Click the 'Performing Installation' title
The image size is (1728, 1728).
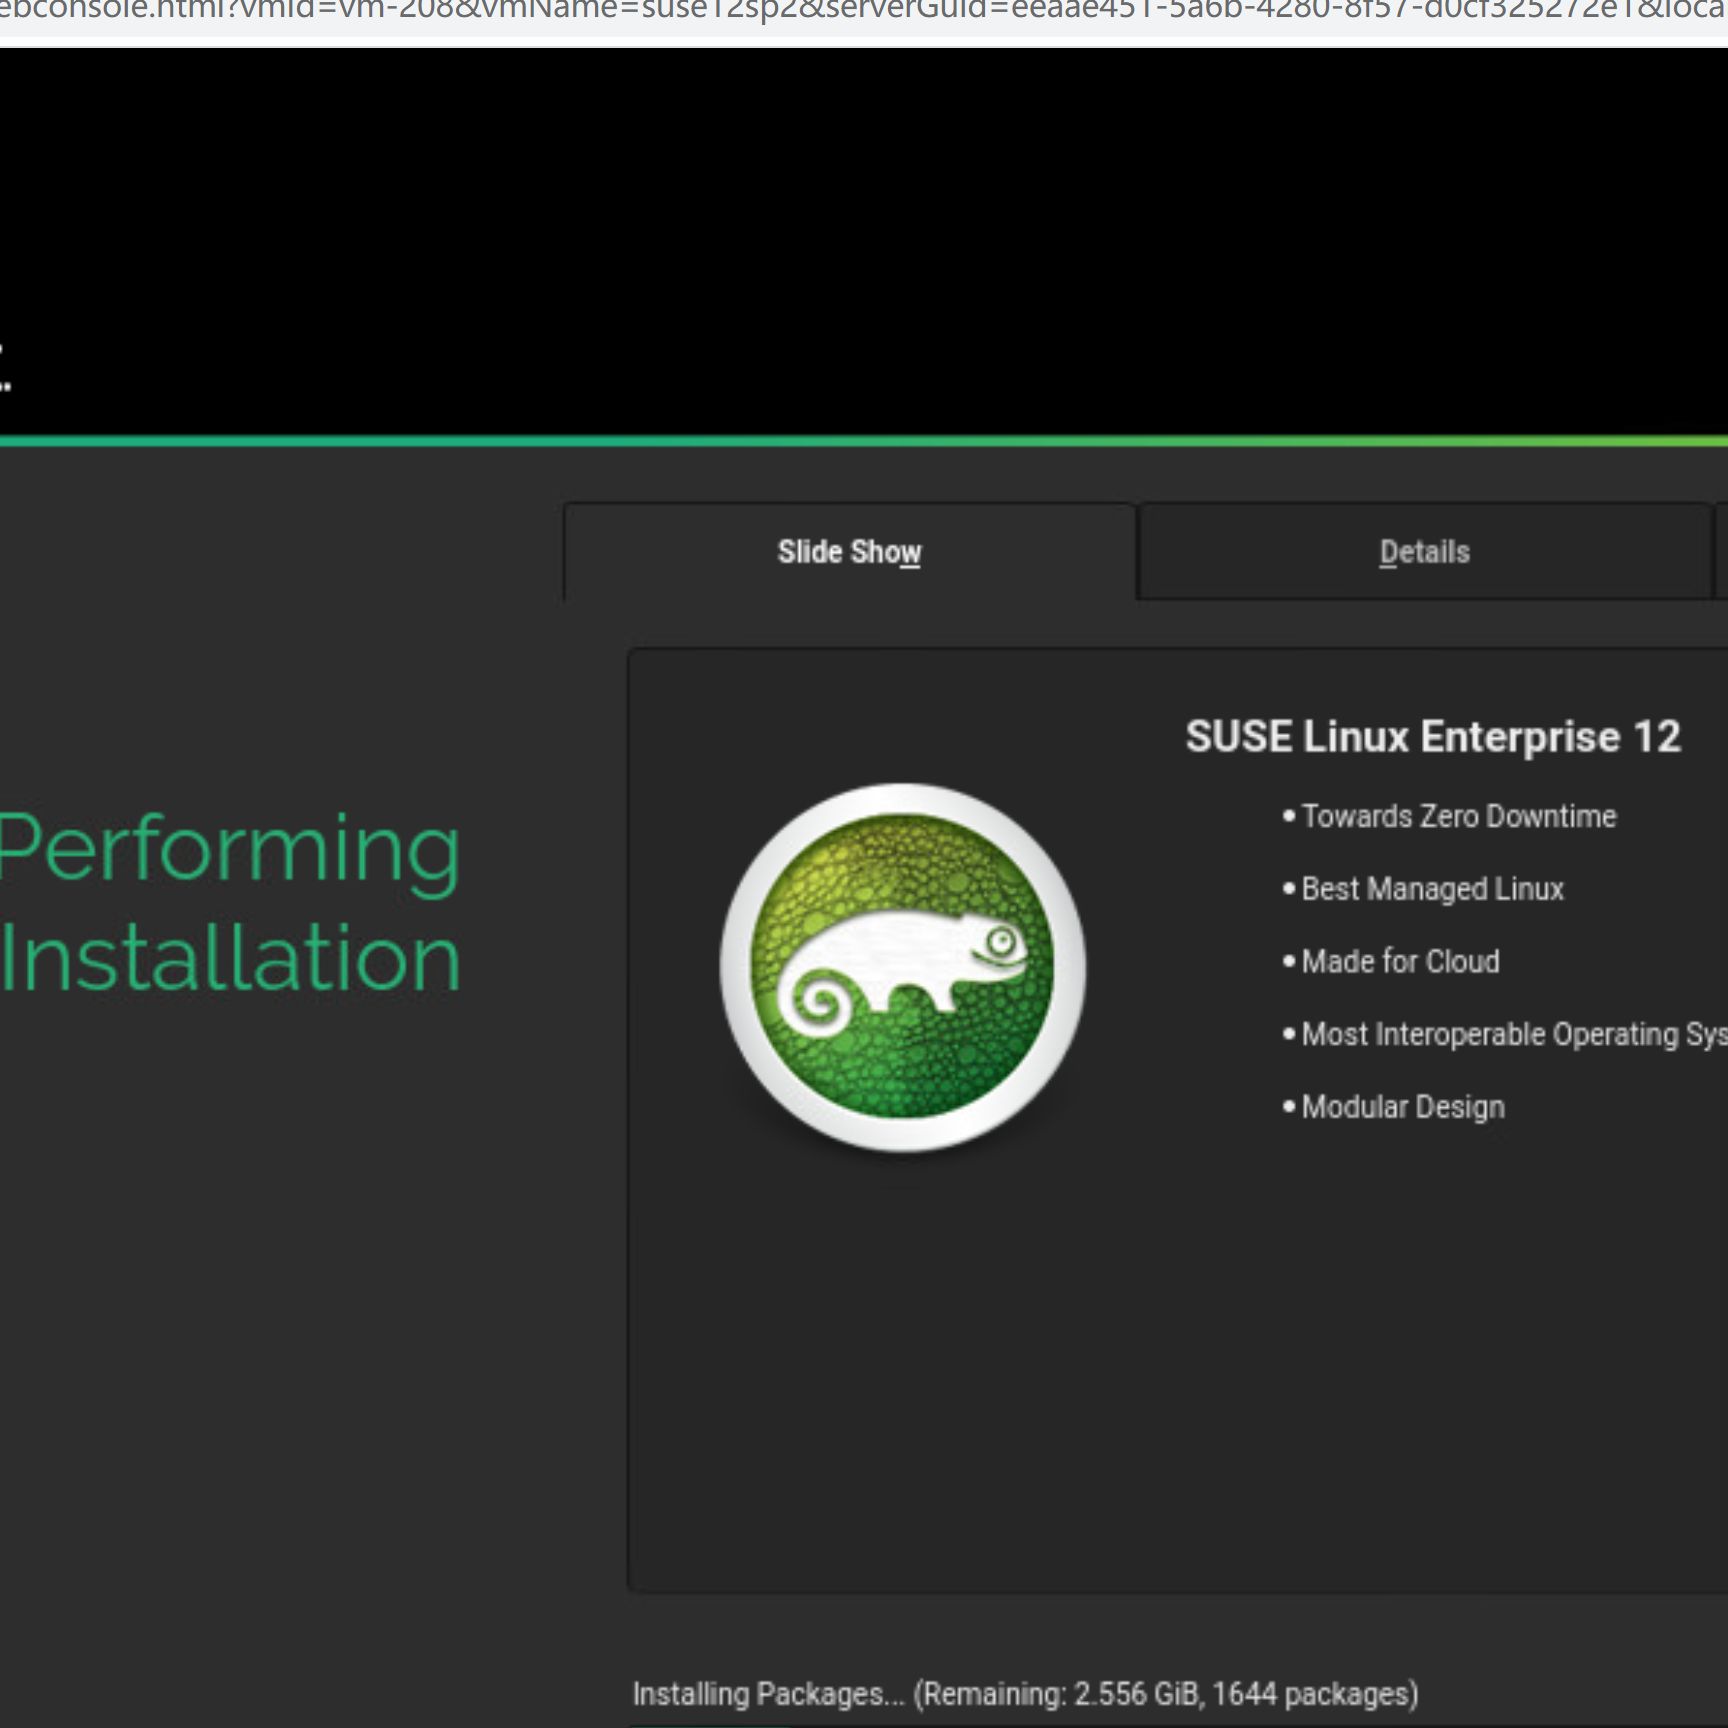tap(230, 902)
